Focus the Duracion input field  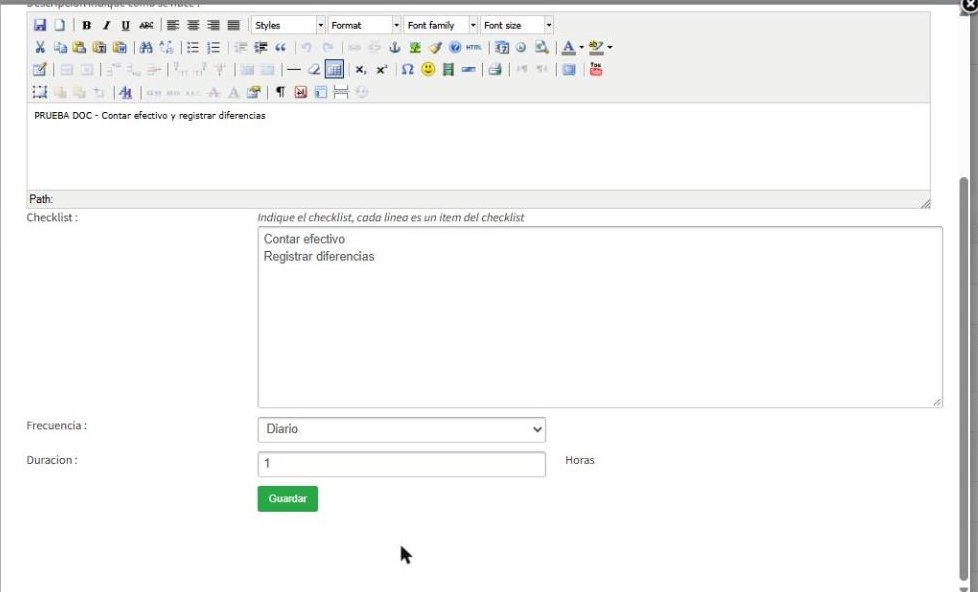(402, 464)
